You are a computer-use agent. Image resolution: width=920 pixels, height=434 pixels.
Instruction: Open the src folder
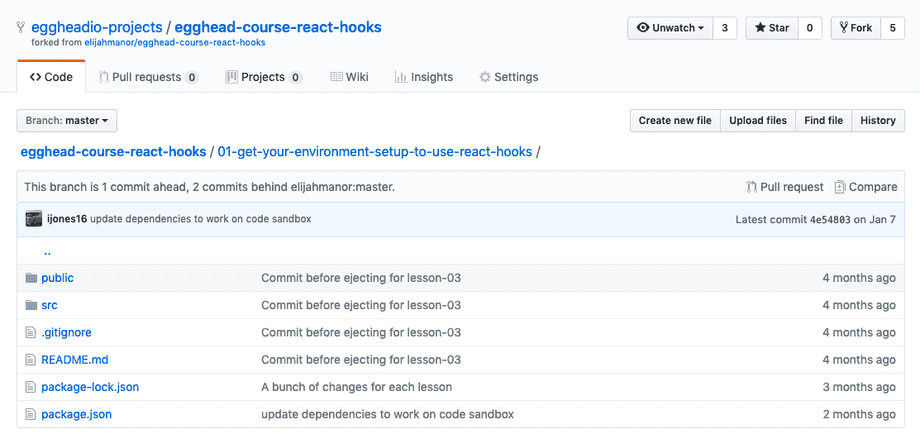click(49, 305)
